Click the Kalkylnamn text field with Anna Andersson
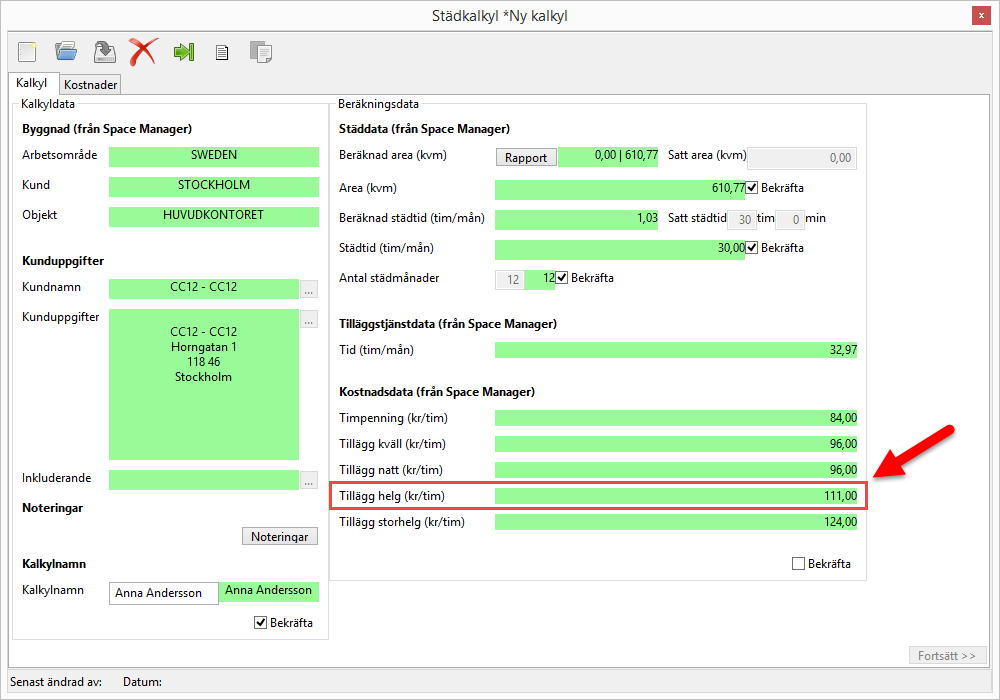This screenshot has height=700, width=1000. point(163,593)
